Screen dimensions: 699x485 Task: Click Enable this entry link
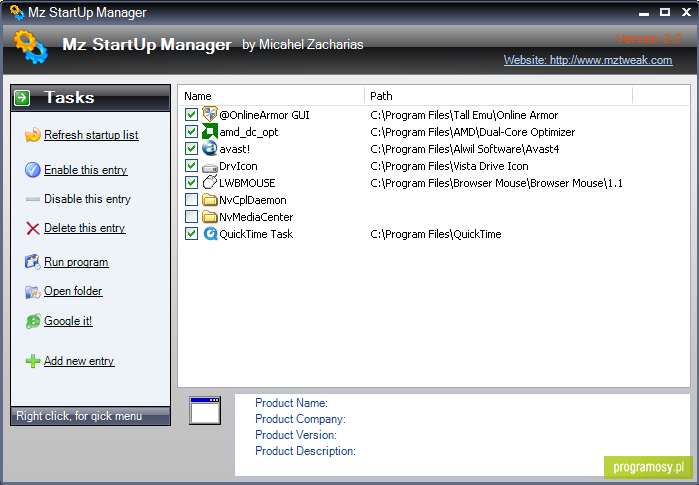(x=86, y=170)
